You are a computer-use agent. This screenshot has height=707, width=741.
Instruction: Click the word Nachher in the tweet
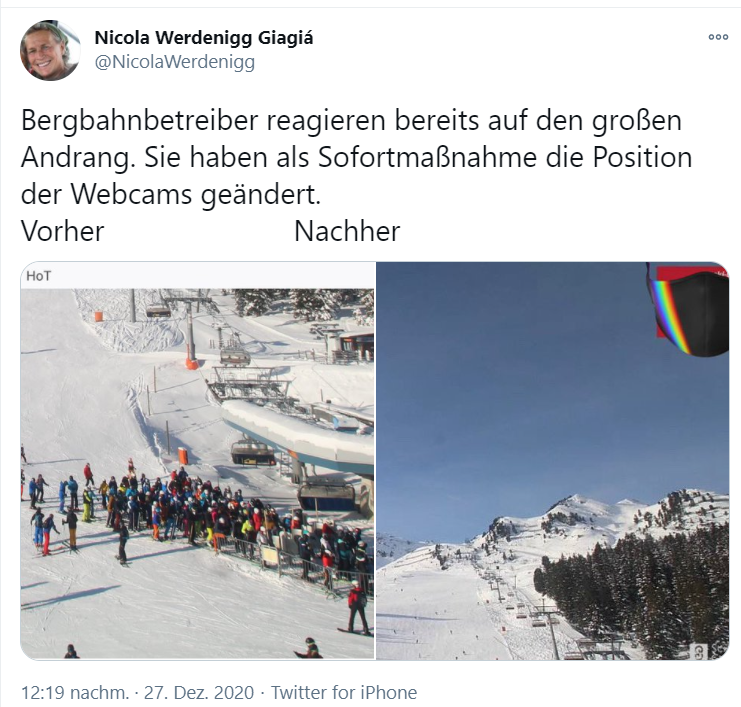tap(347, 231)
